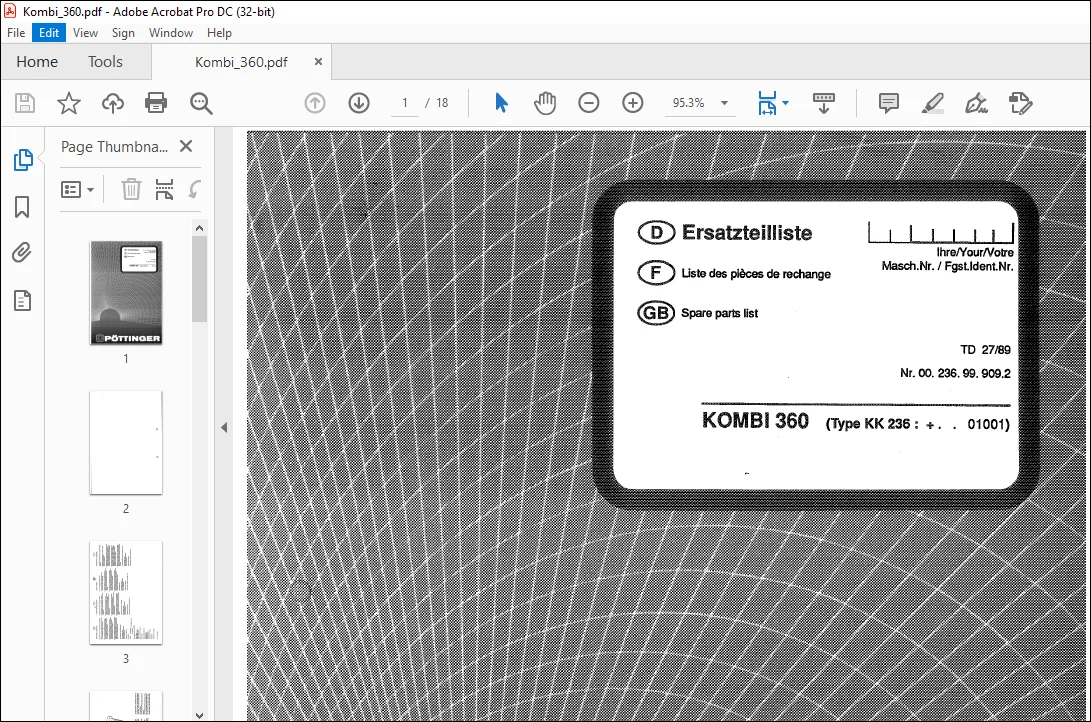Collapse the navigation pane arrow

[224, 427]
